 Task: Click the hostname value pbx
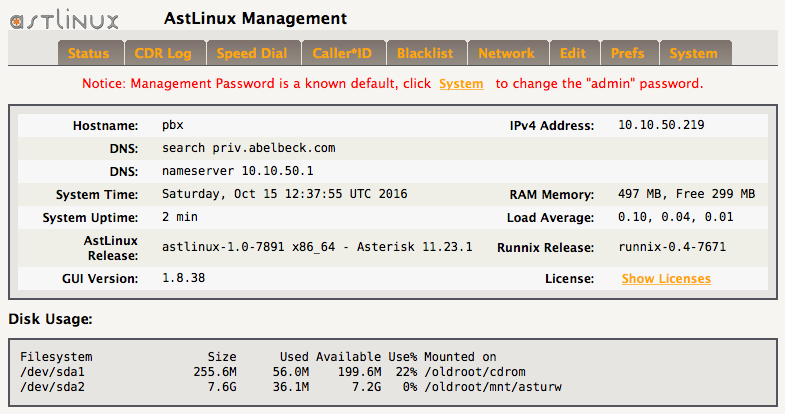click(x=173, y=125)
